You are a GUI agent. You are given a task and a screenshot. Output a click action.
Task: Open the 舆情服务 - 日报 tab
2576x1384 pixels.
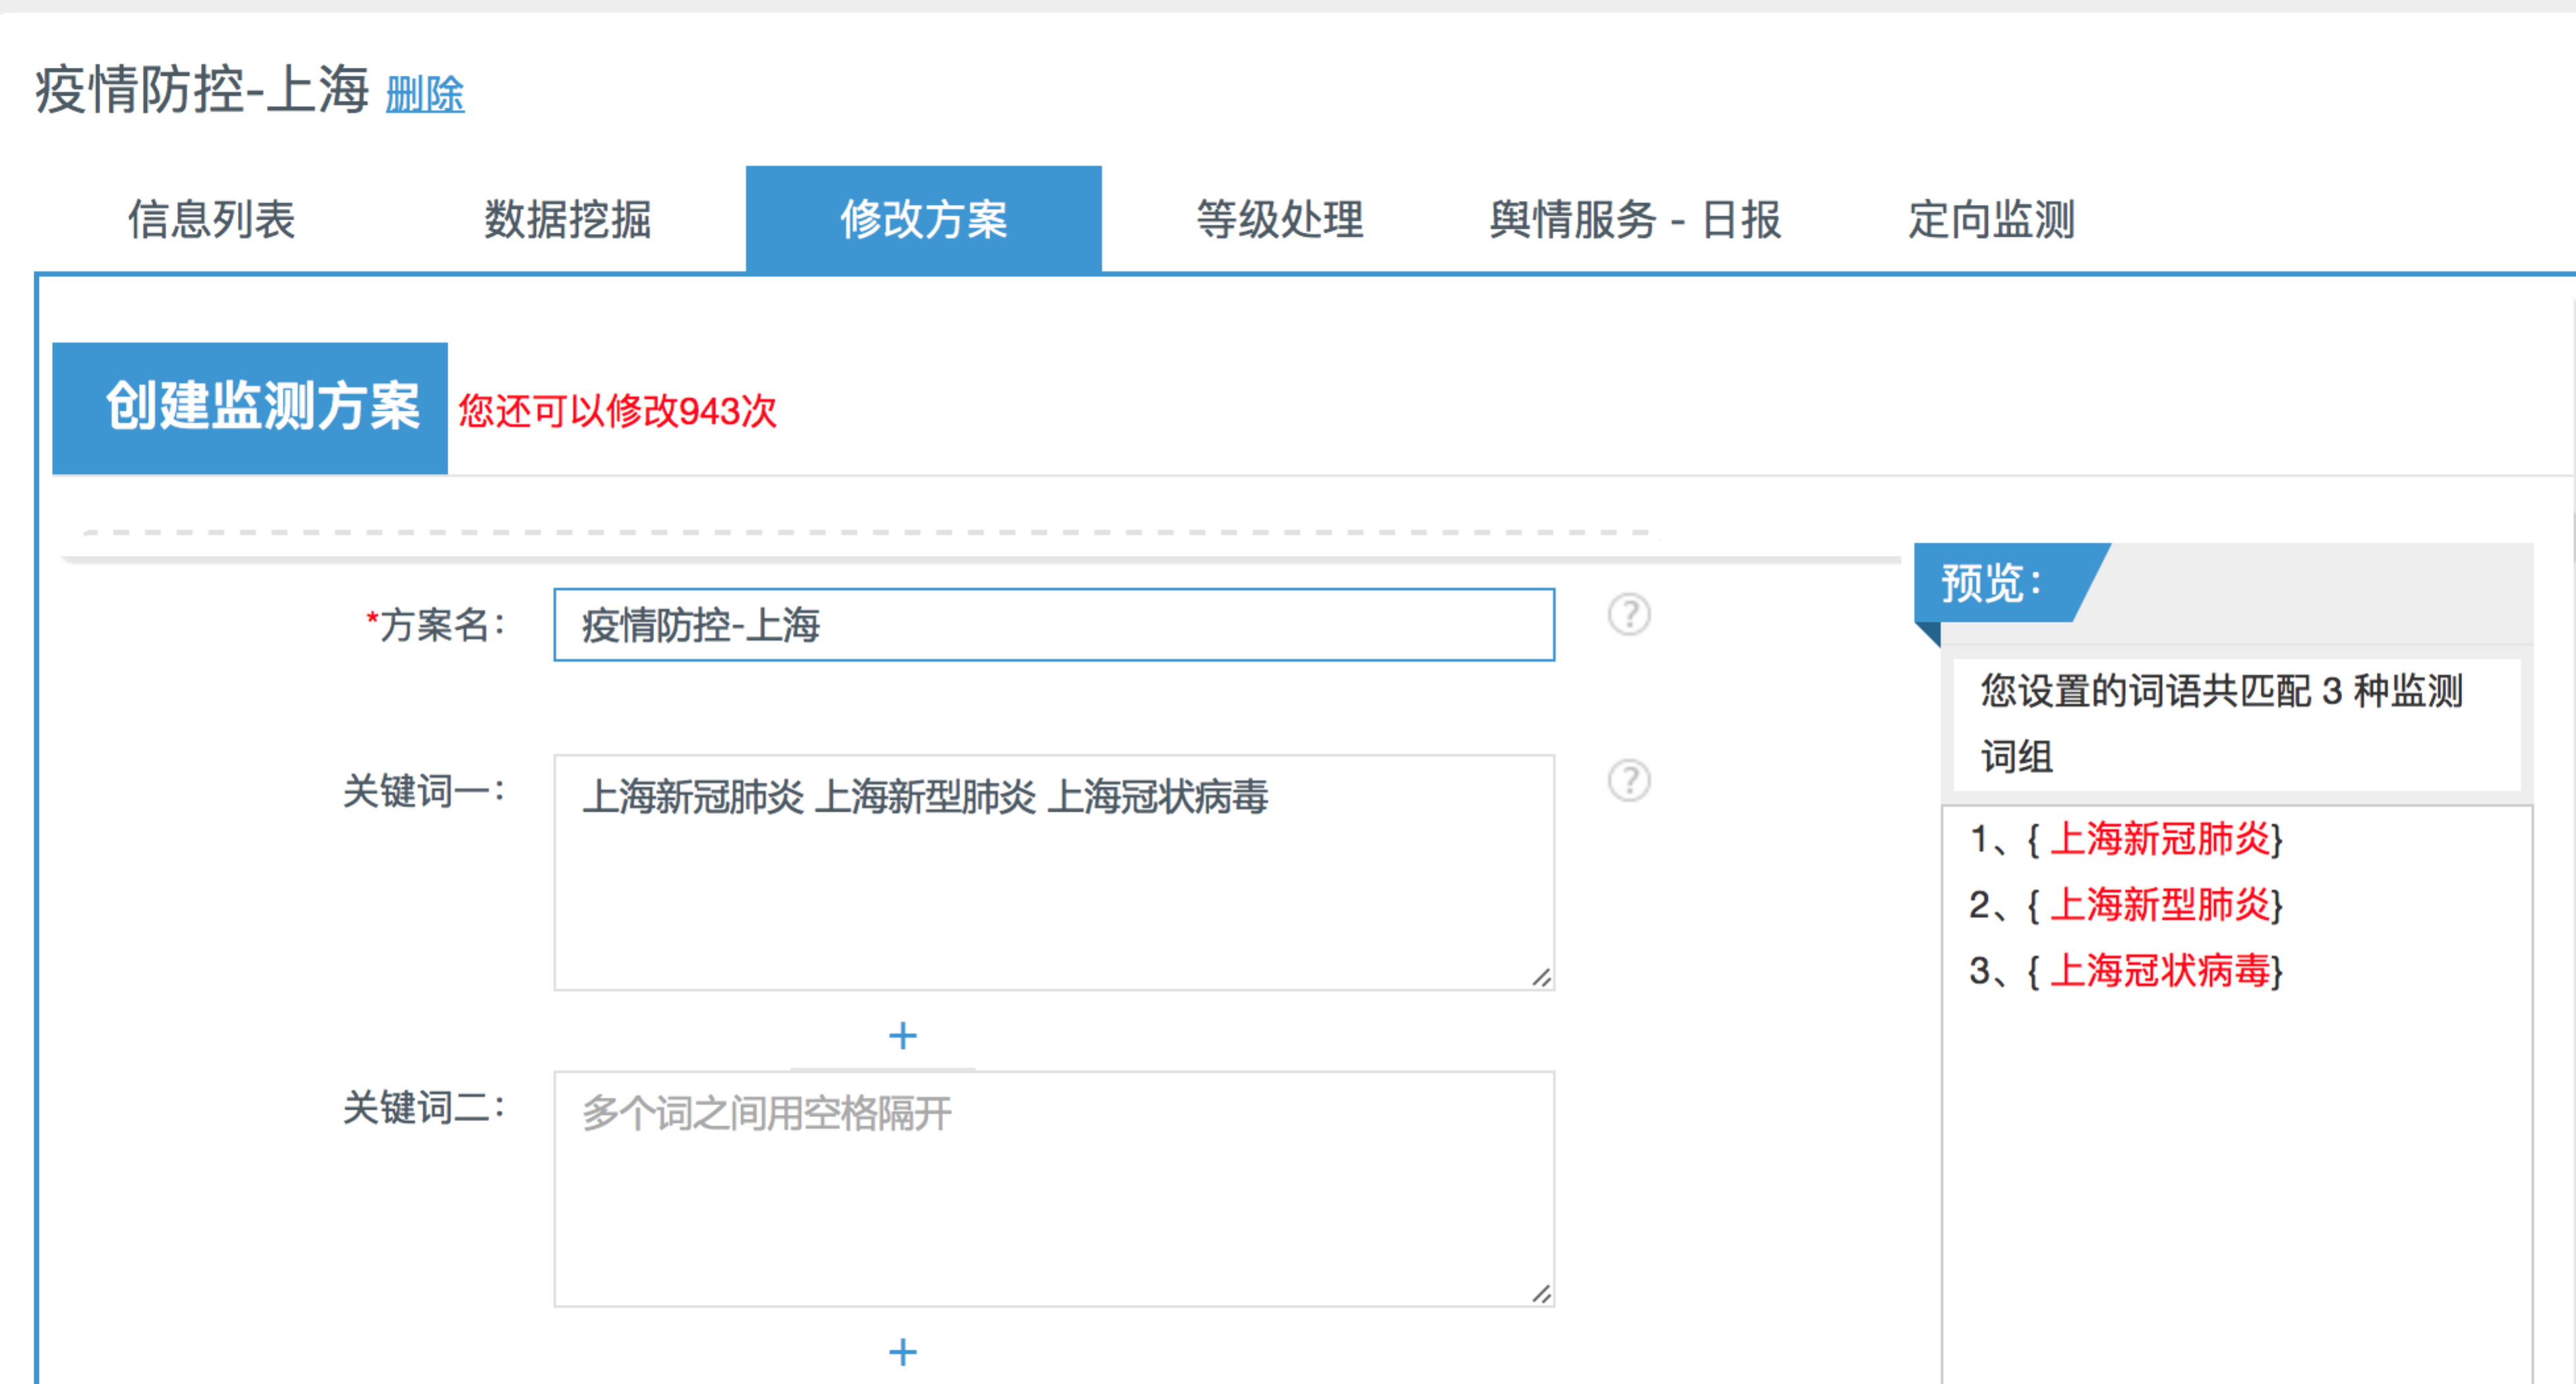tap(1635, 219)
